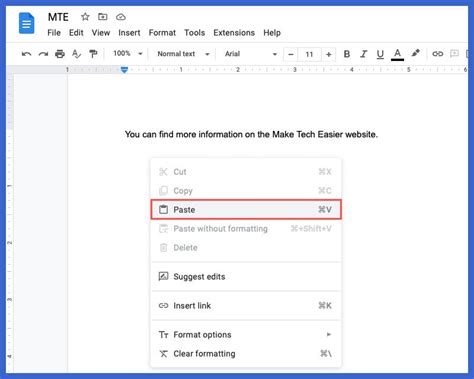Open the Tools menu

[x=195, y=33]
